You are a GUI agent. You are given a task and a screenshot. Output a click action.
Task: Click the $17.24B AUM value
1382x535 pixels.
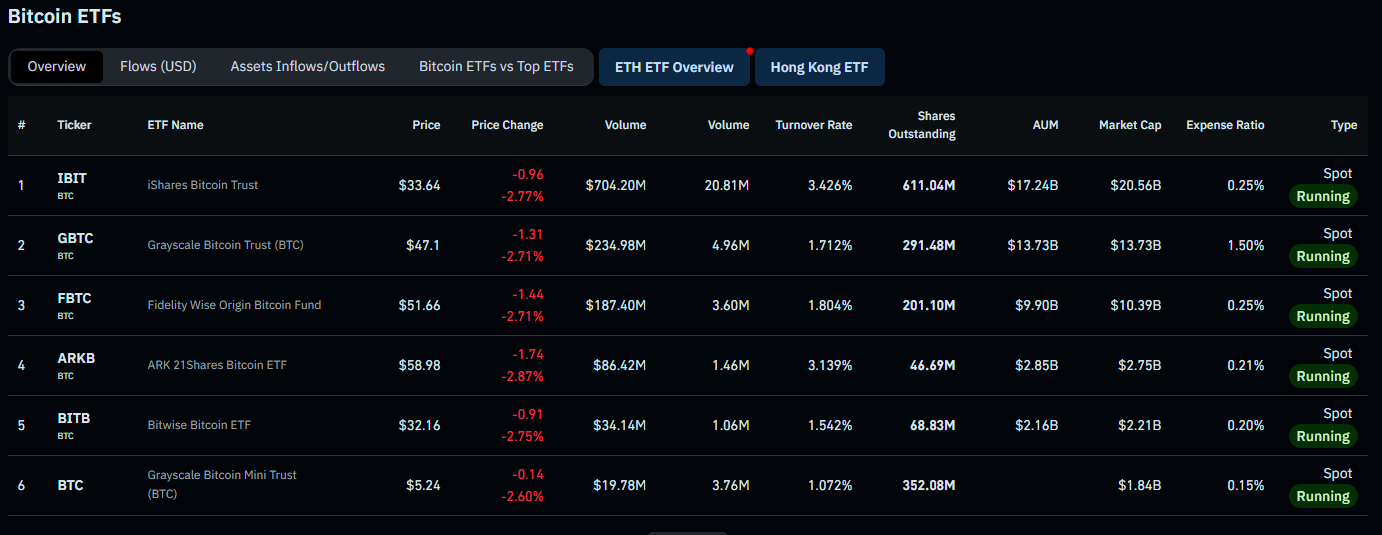click(1035, 185)
